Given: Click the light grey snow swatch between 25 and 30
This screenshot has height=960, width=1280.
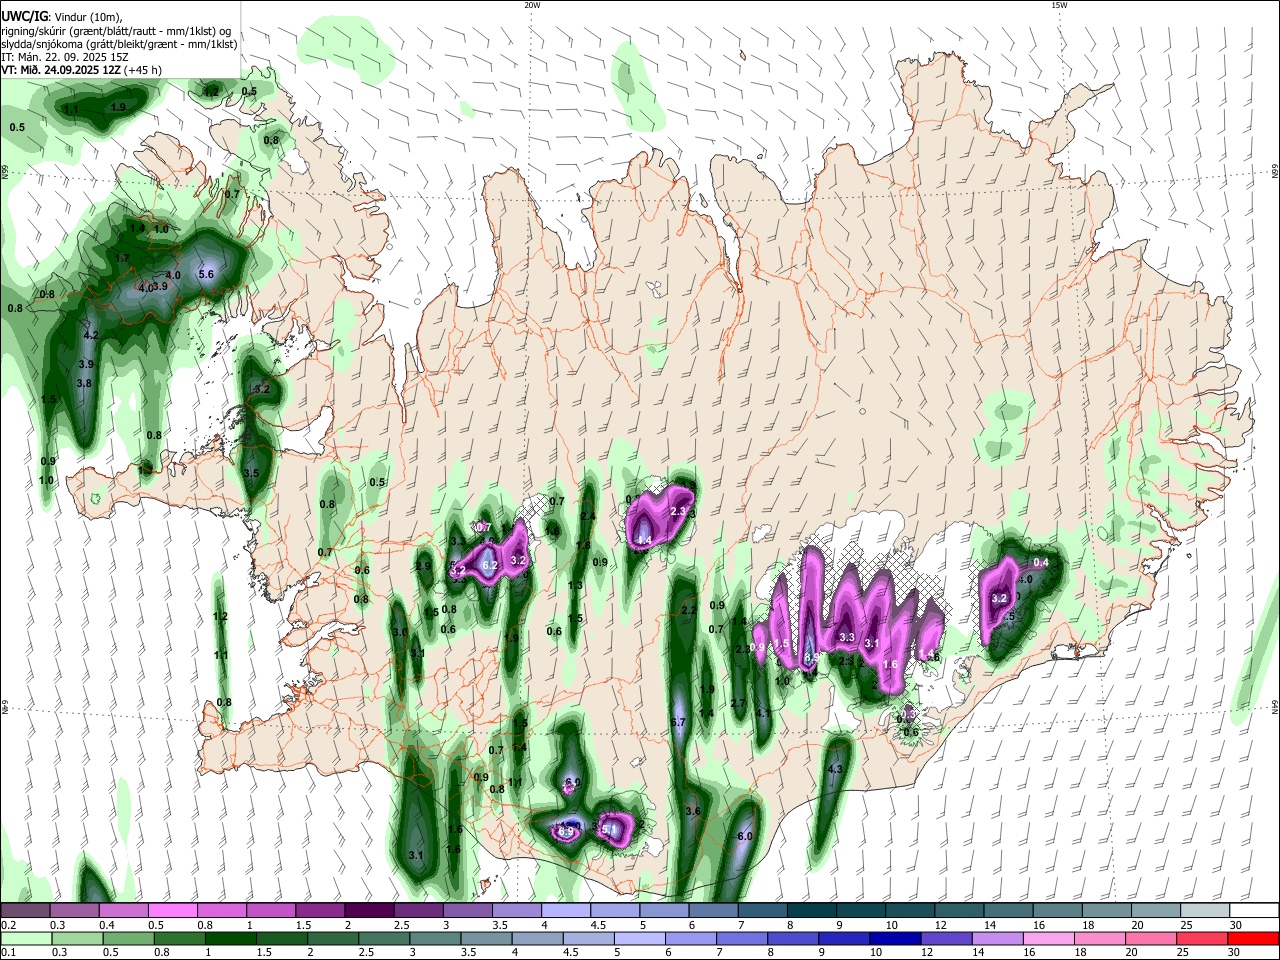Looking at the screenshot, I should pos(1204,910).
